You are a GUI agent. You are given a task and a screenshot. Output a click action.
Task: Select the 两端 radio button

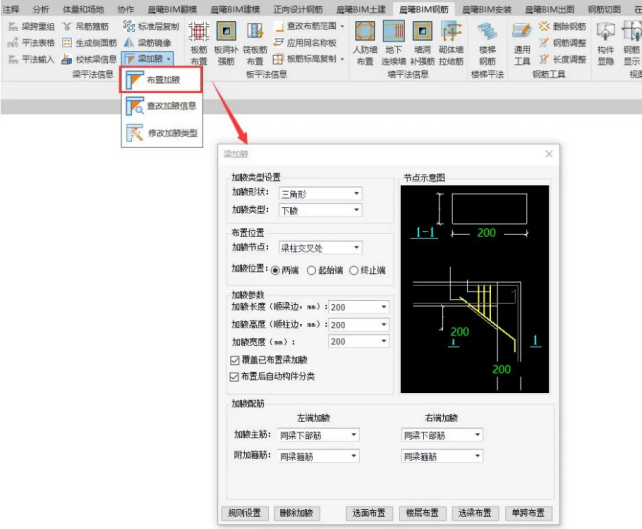(x=275, y=271)
